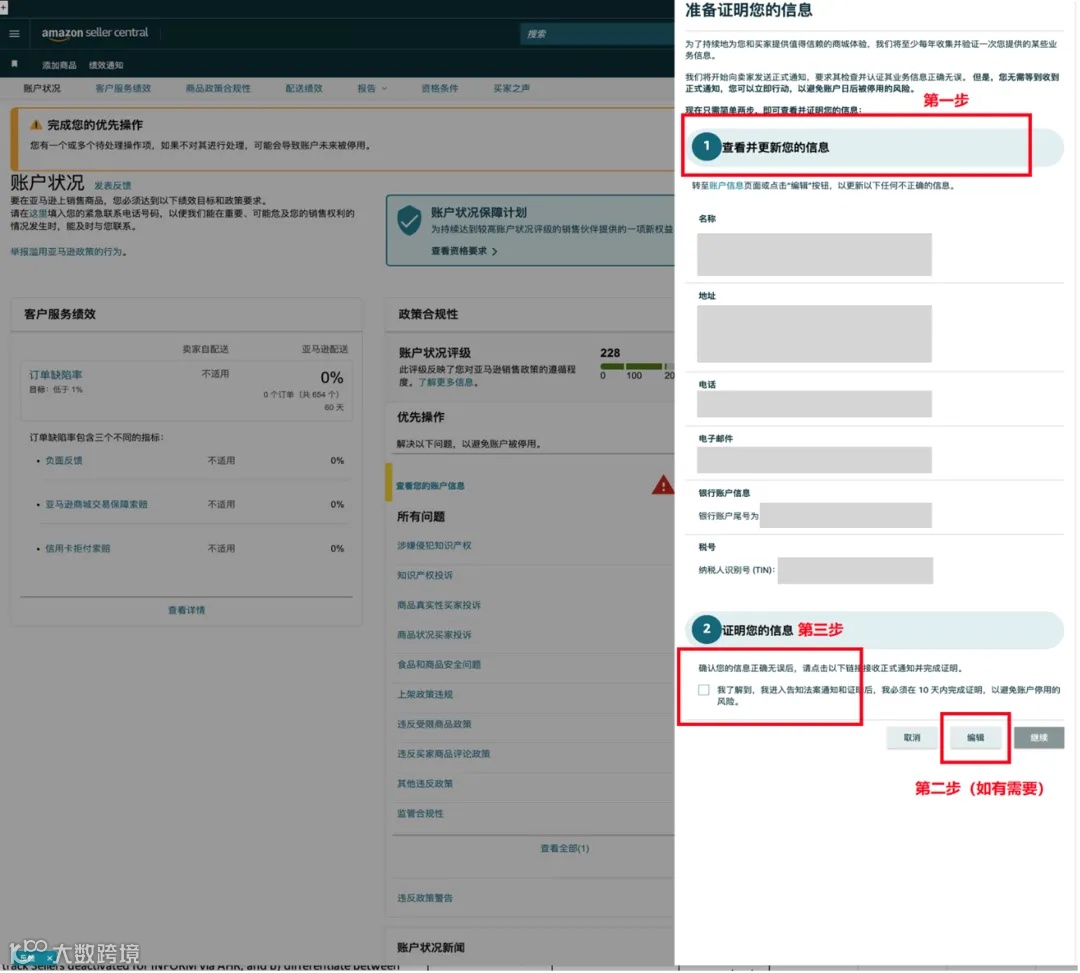Click the shield checkmark icon
Image resolution: width=1080 pixels, height=973 pixels.
tap(409, 220)
